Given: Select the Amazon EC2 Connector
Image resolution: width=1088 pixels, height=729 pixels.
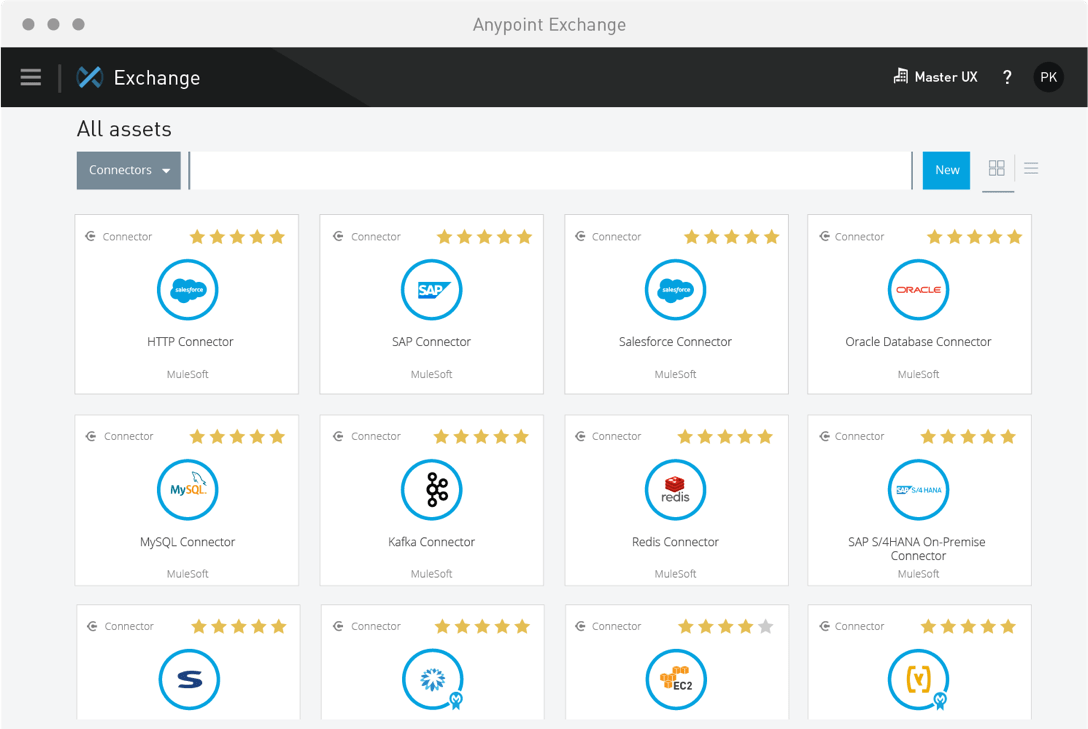Looking at the screenshot, I should tap(675, 680).
